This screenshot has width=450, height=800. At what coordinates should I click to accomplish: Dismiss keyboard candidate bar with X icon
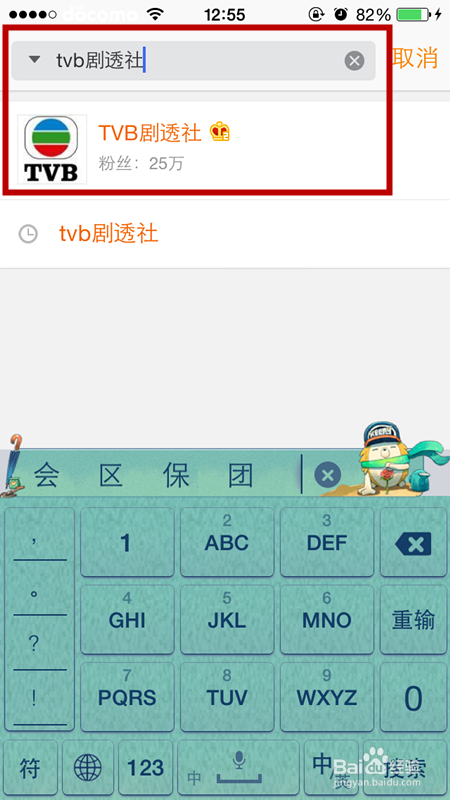[327, 476]
